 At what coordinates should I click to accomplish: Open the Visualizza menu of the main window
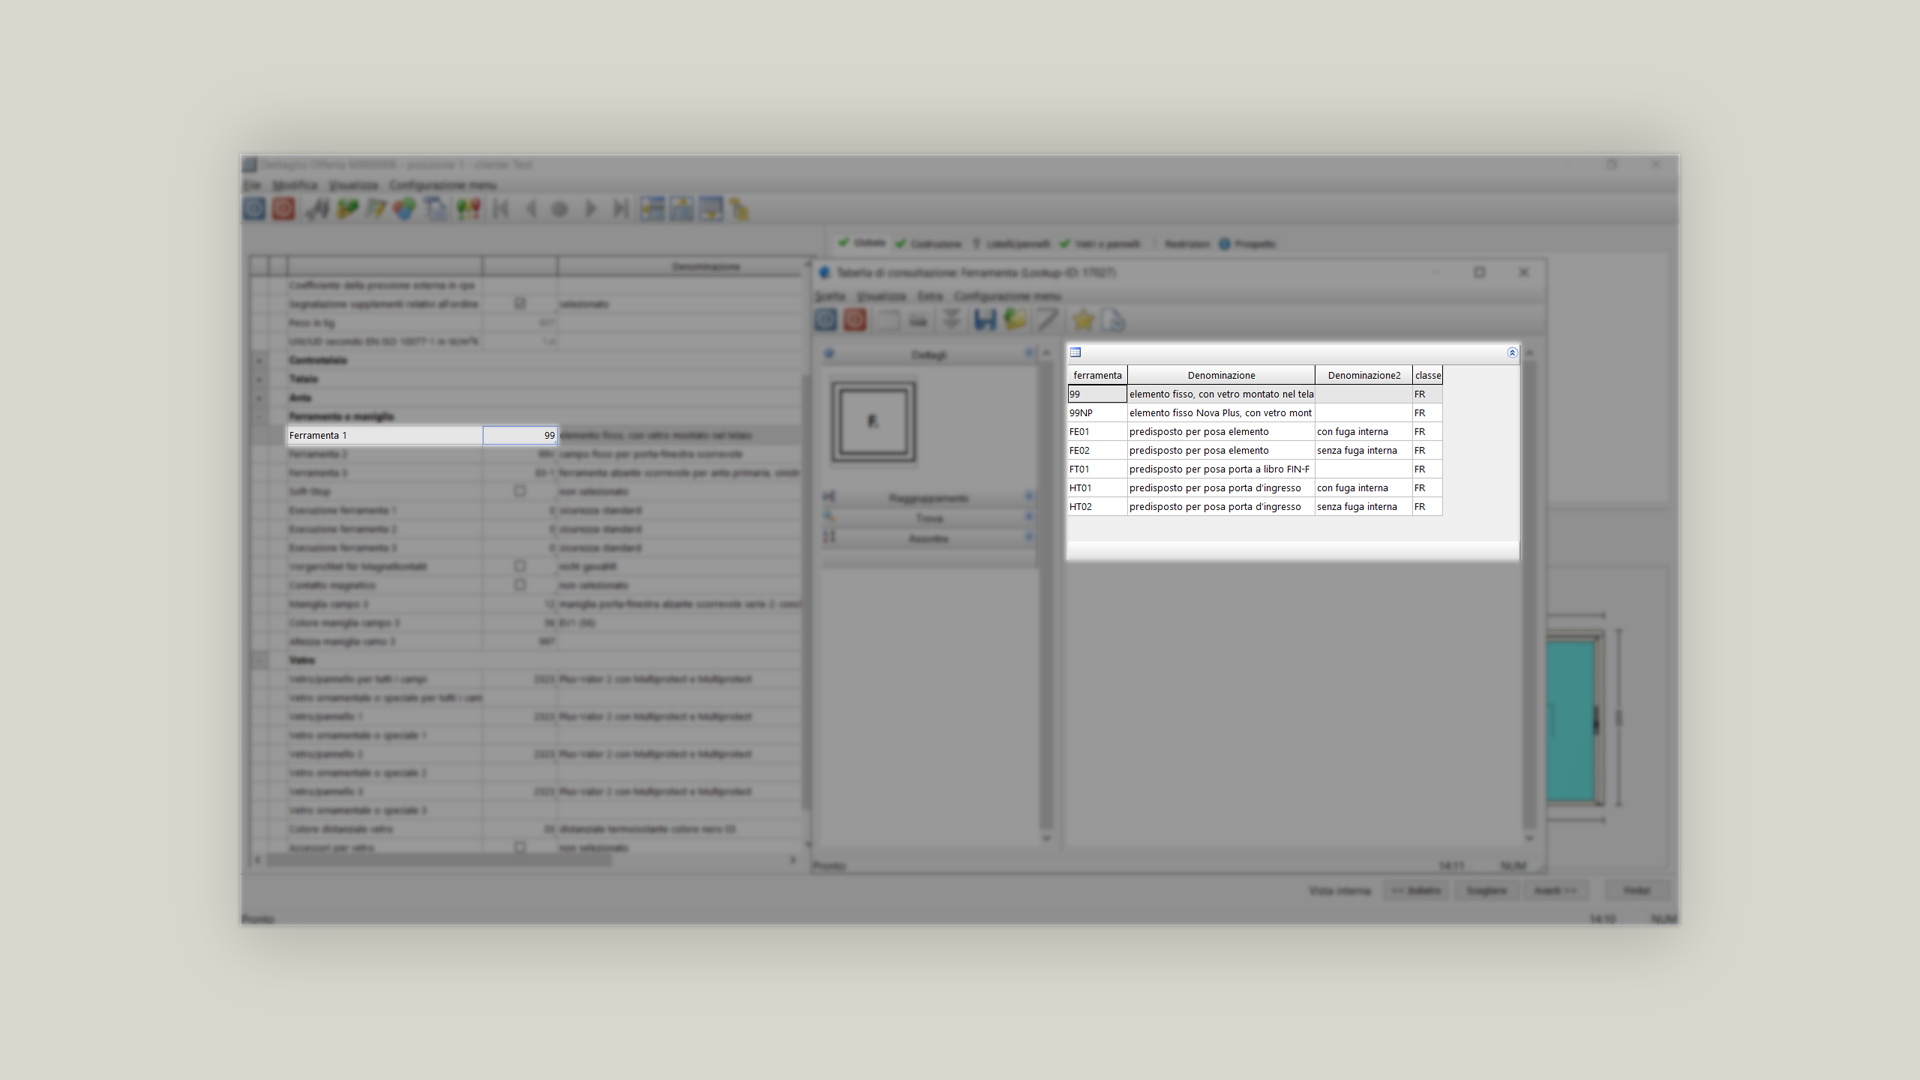354,185
